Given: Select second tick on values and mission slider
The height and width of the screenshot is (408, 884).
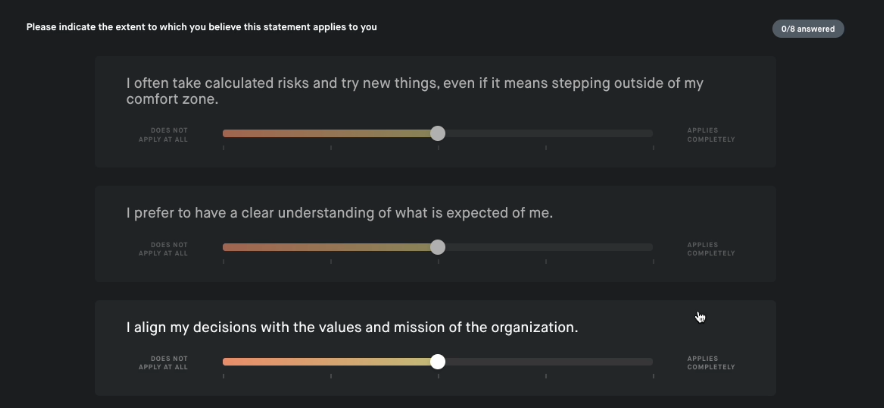Looking at the screenshot, I should [x=331, y=362].
